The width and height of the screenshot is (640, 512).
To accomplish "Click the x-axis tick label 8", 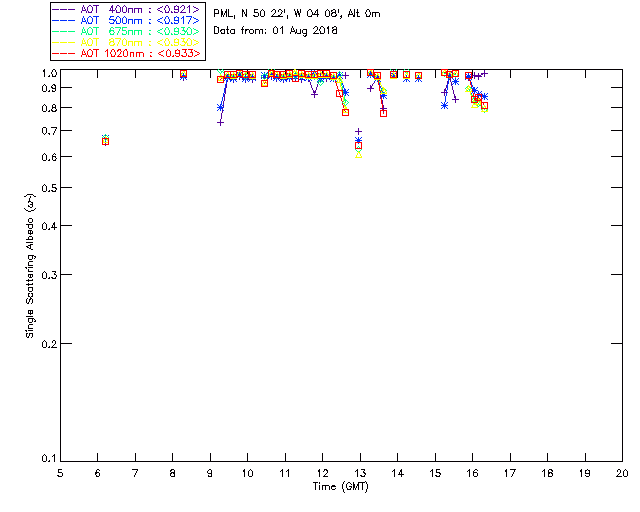I will (173, 474).
